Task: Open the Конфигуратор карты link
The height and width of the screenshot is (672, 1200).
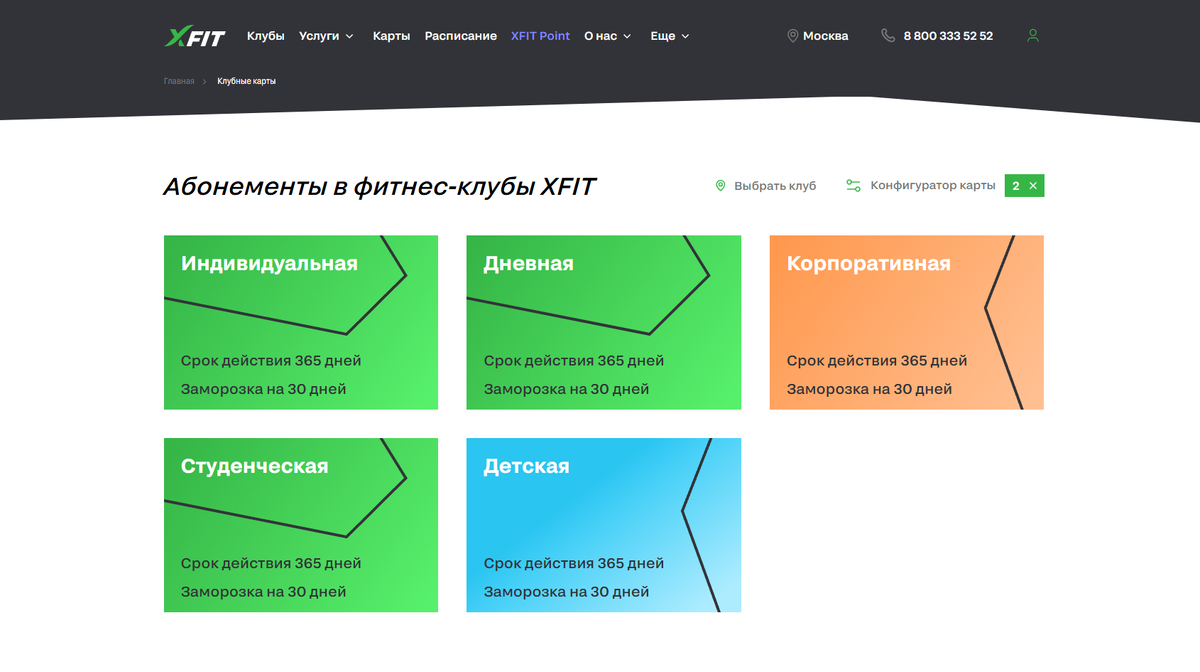Action: click(933, 186)
